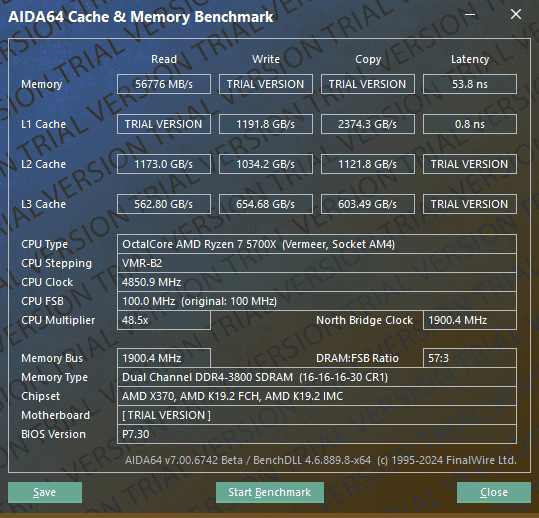Screen dimensions: 539x518
Task: Click the Memory row label
Action: point(42,85)
